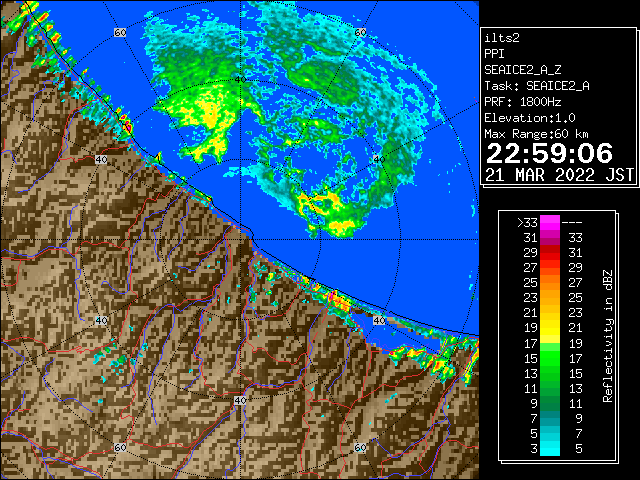This screenshot has width=640, height=480.
Task: Click the radar site name ilts2
Action: pos(502,38)
